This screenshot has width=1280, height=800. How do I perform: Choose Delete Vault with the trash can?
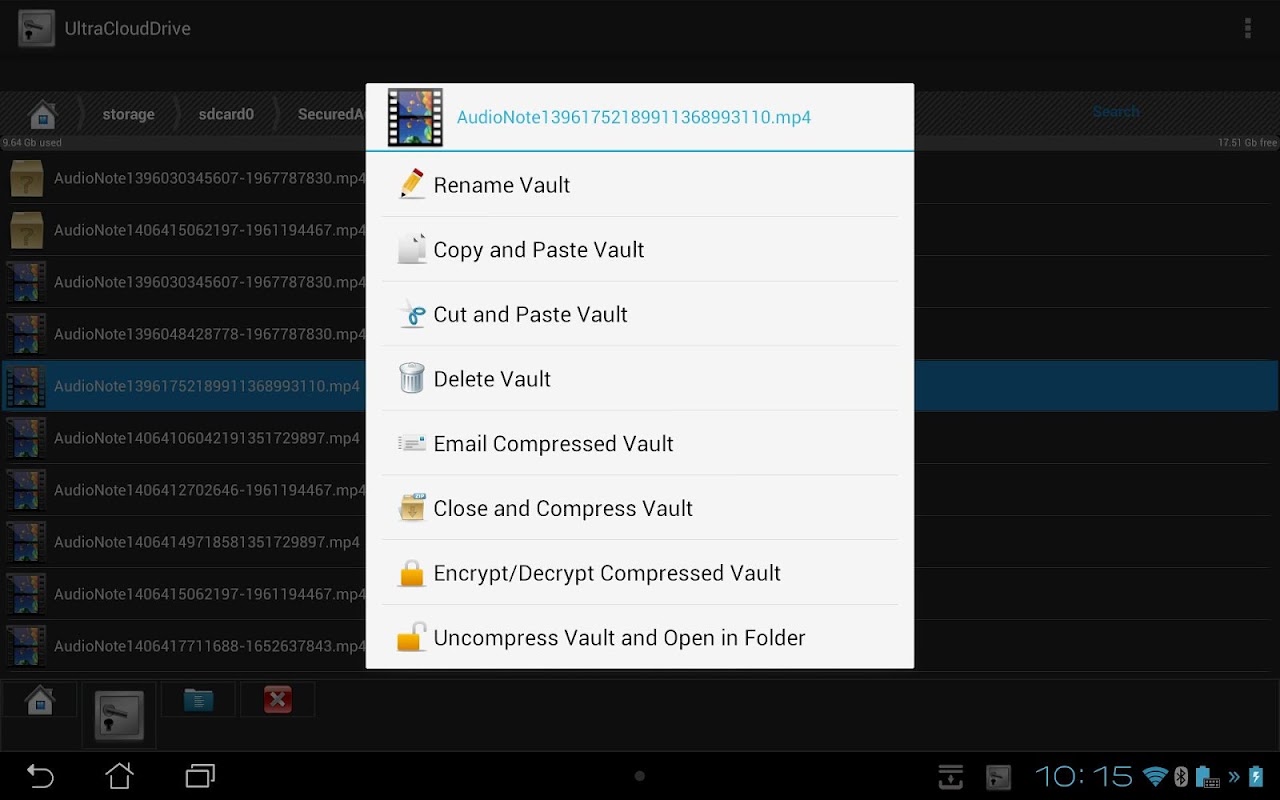coord(640,379)
